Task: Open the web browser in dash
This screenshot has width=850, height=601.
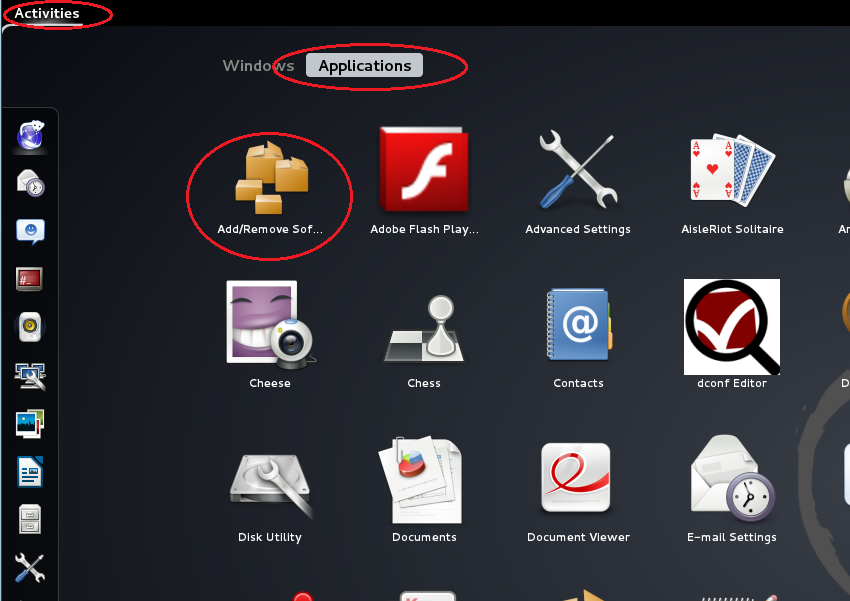Action: (x=30, y=135)
